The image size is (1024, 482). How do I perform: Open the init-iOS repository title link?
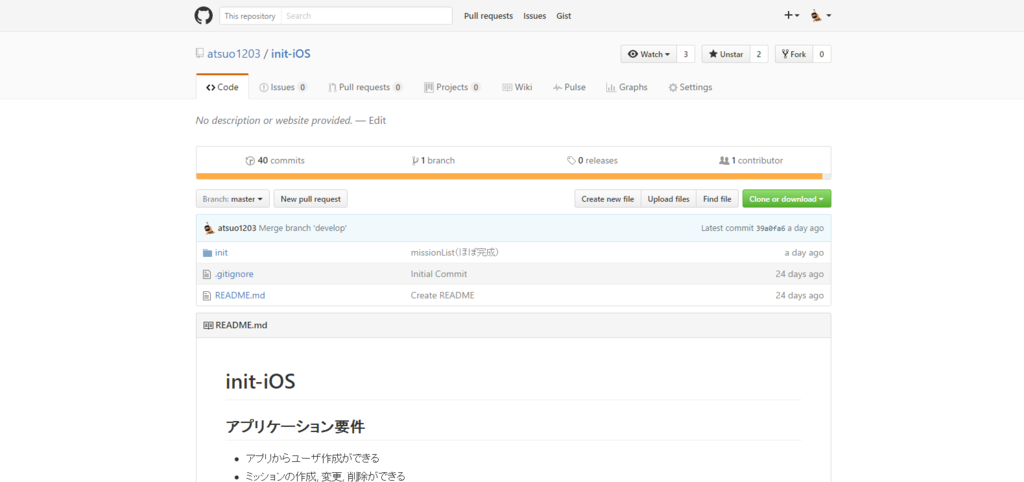(291, 54)
